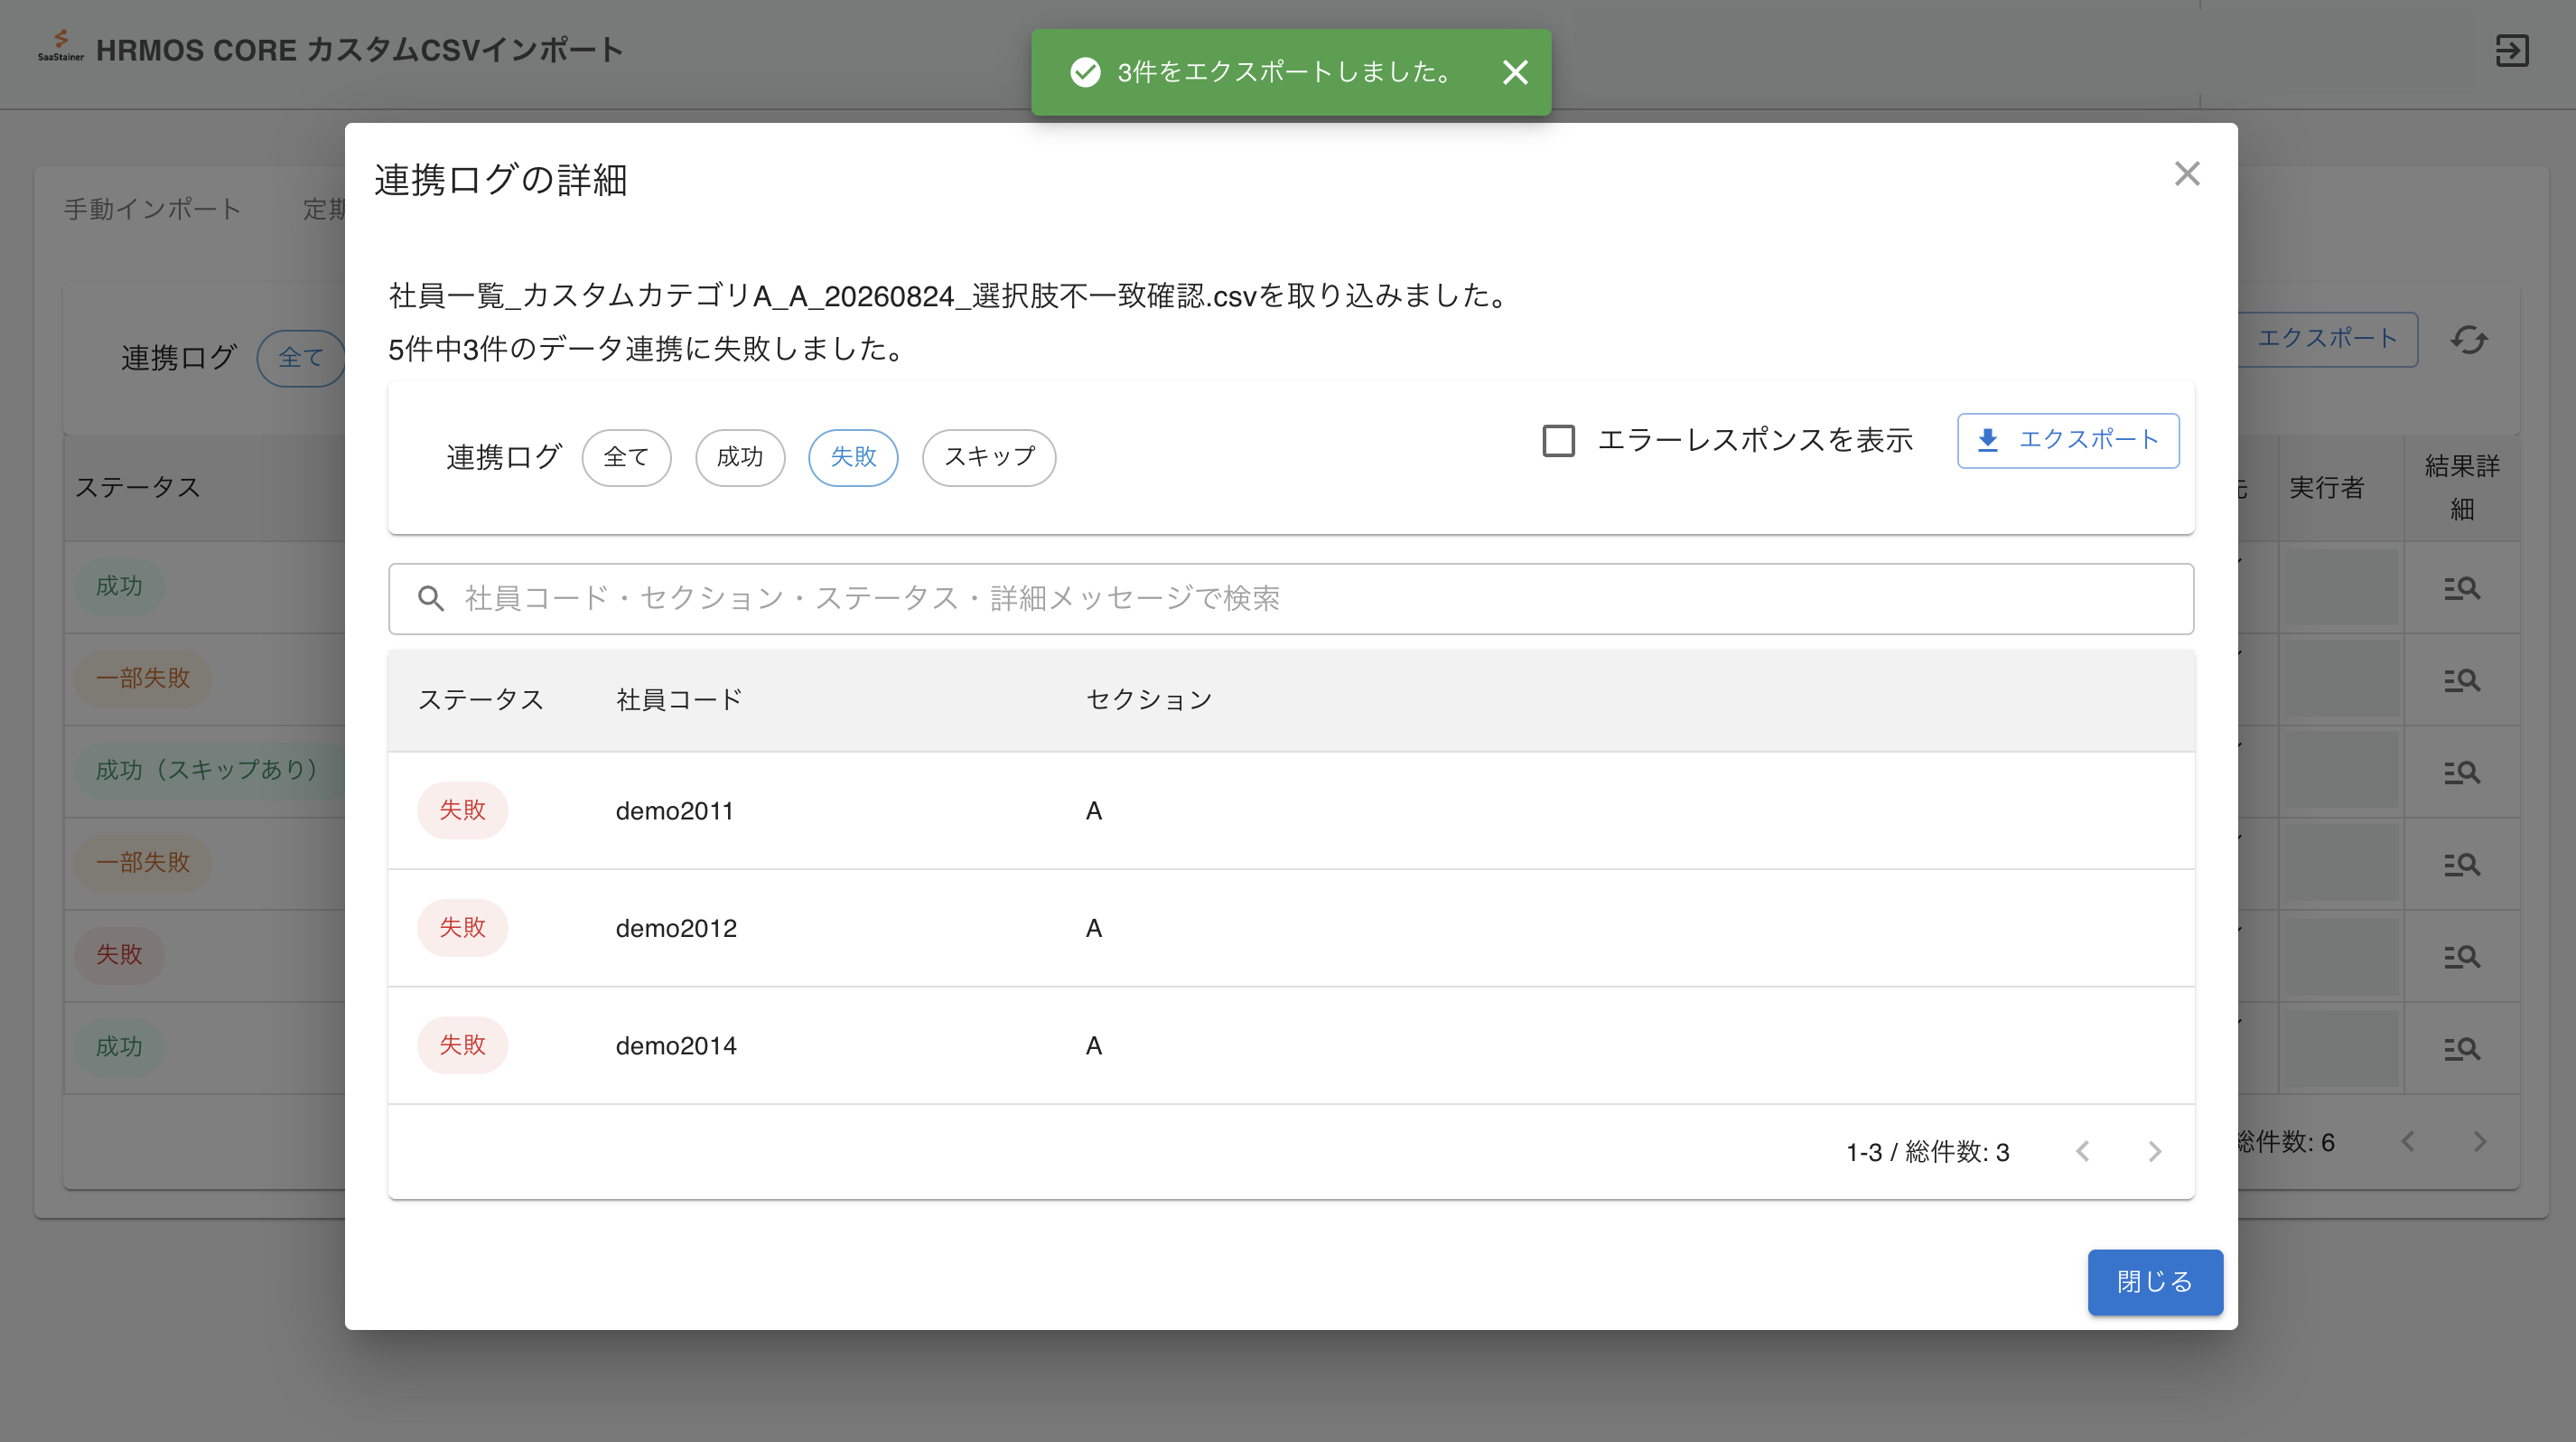
Task: Dismiss the green export success notification
Action: click(x=1515, y=72)
